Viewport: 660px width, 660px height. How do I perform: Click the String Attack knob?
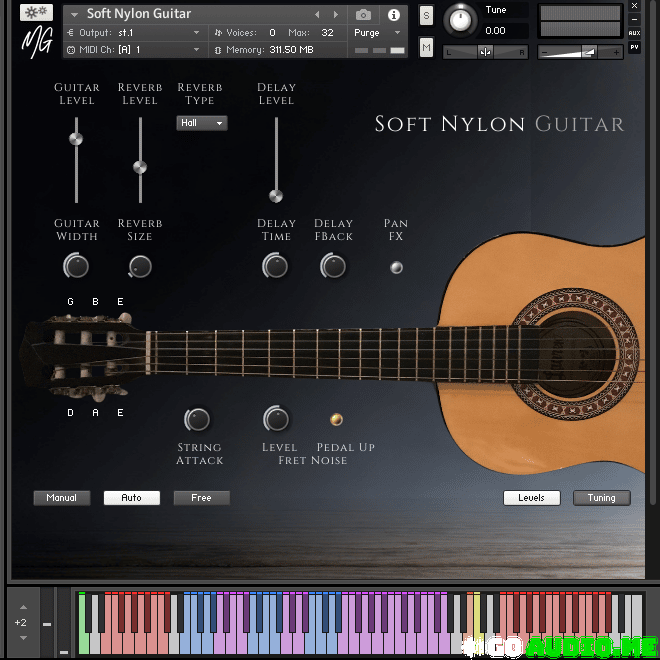pos(199,419)
